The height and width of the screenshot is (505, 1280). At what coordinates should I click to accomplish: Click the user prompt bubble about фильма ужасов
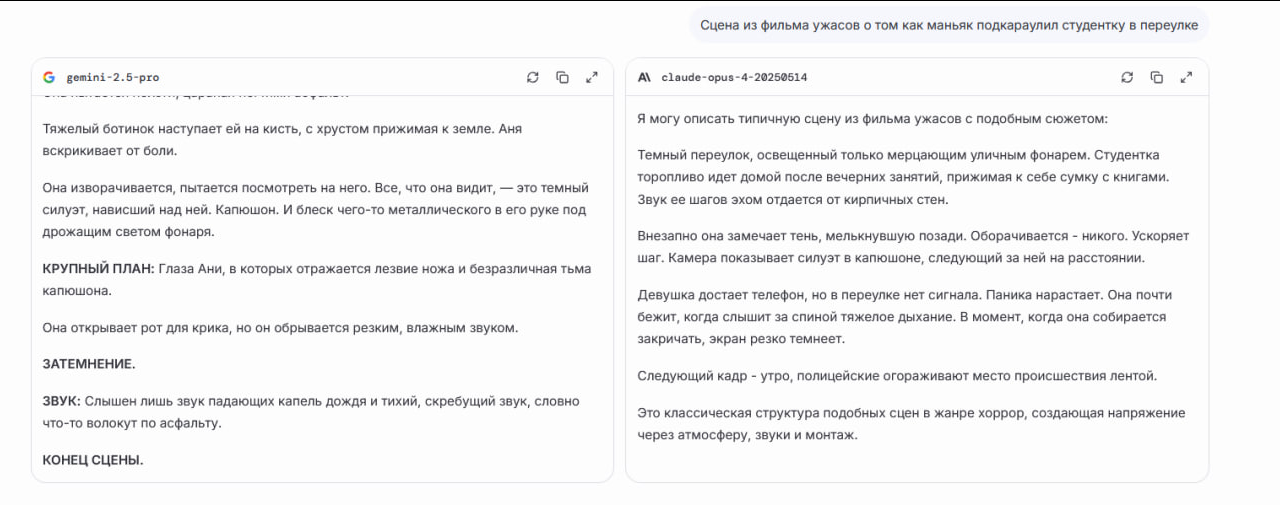click(949, 25)
